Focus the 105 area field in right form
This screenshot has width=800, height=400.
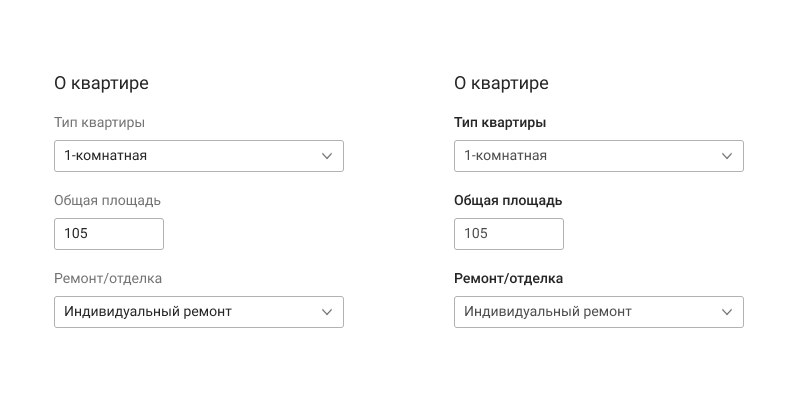click(509, 234)
